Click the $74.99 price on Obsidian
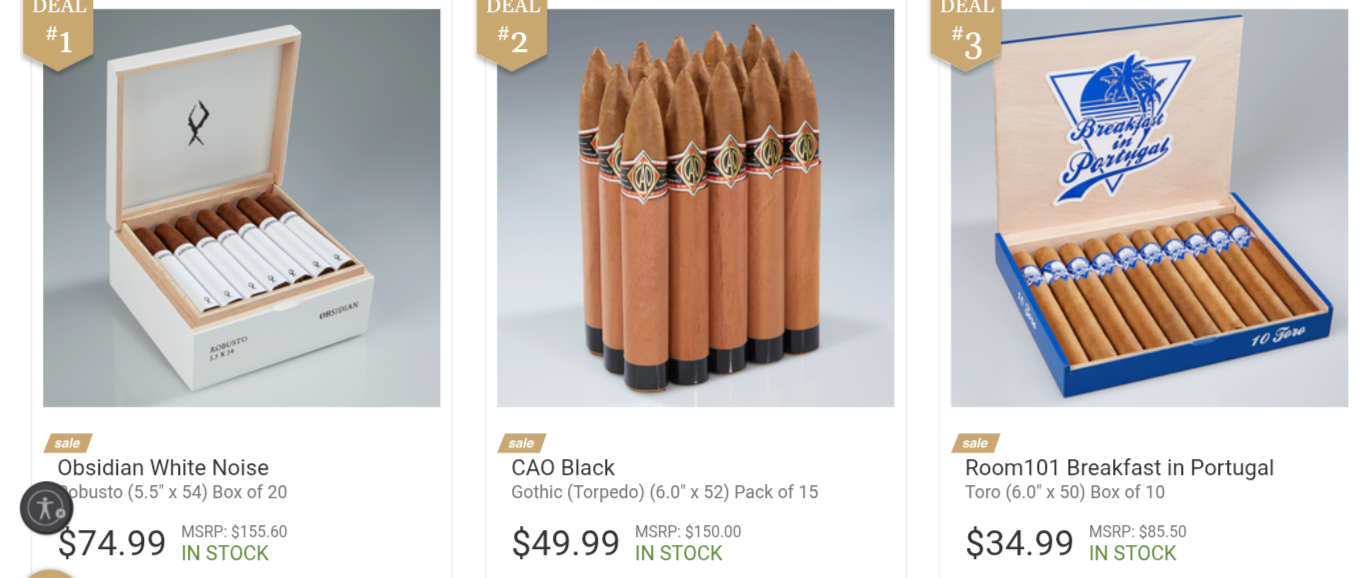The height and width of the screenshot is (578, 1357). [x=112, y=543]
